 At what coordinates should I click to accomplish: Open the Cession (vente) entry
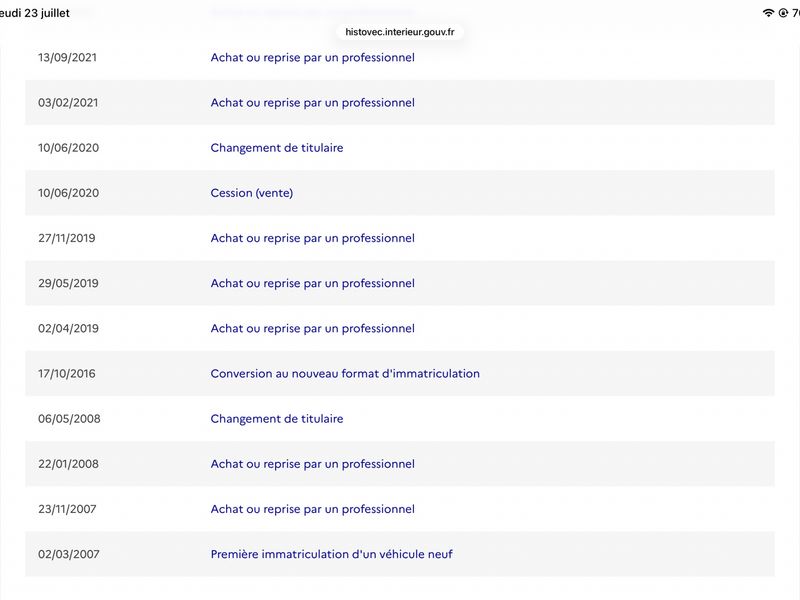point(252,193)
